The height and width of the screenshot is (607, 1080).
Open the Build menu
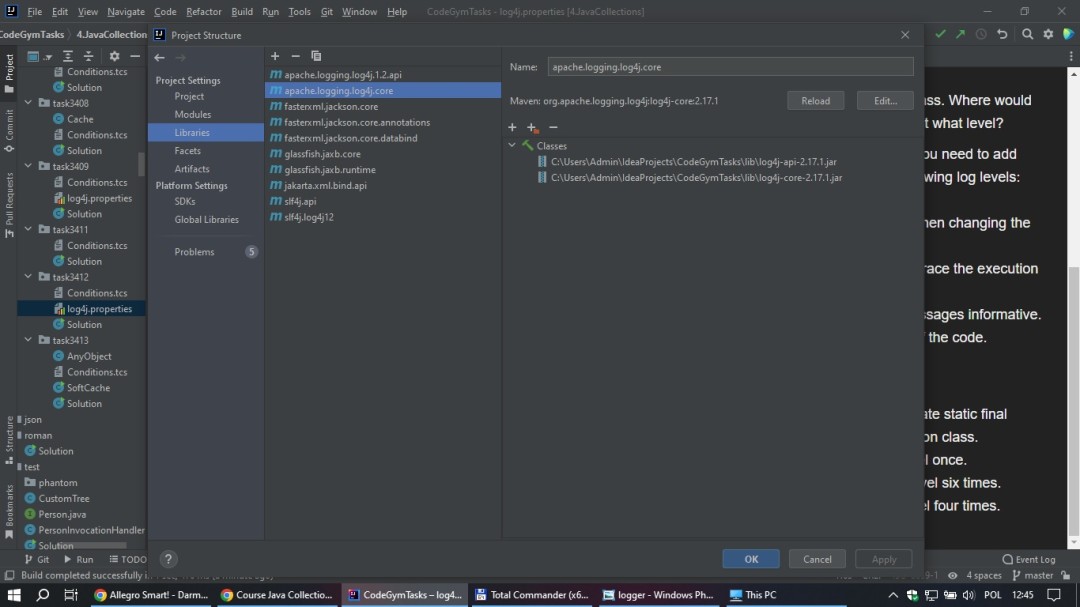coord(242,12)
